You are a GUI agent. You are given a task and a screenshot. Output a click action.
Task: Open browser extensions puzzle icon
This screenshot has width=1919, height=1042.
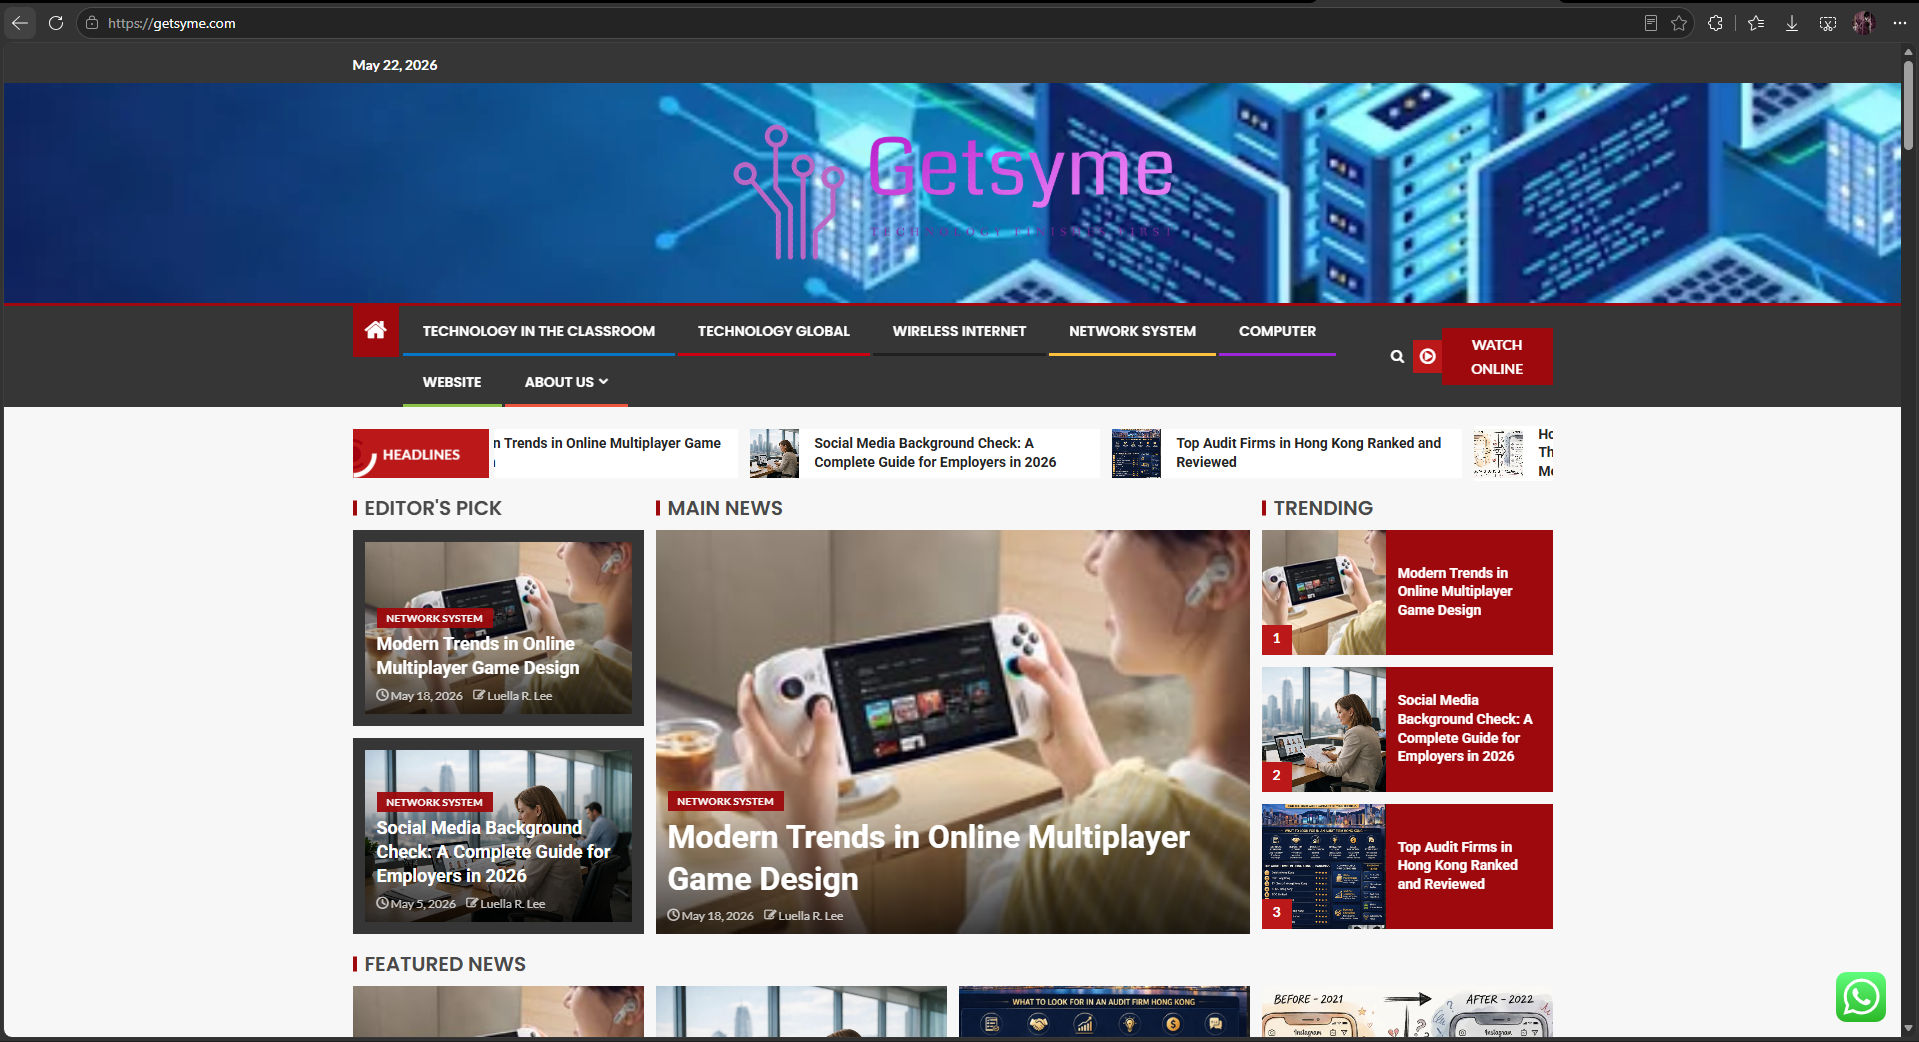coord(1716,23)
